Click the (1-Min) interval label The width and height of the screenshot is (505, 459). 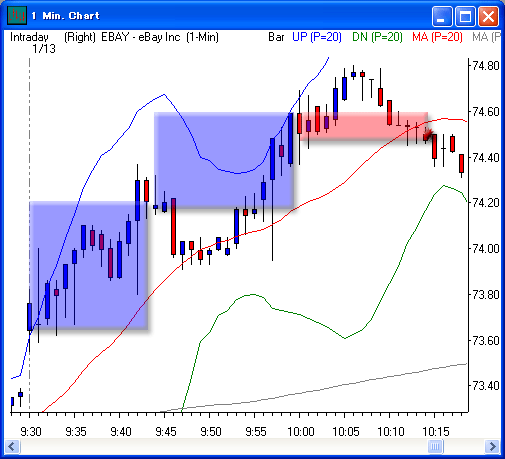[202, 37]
